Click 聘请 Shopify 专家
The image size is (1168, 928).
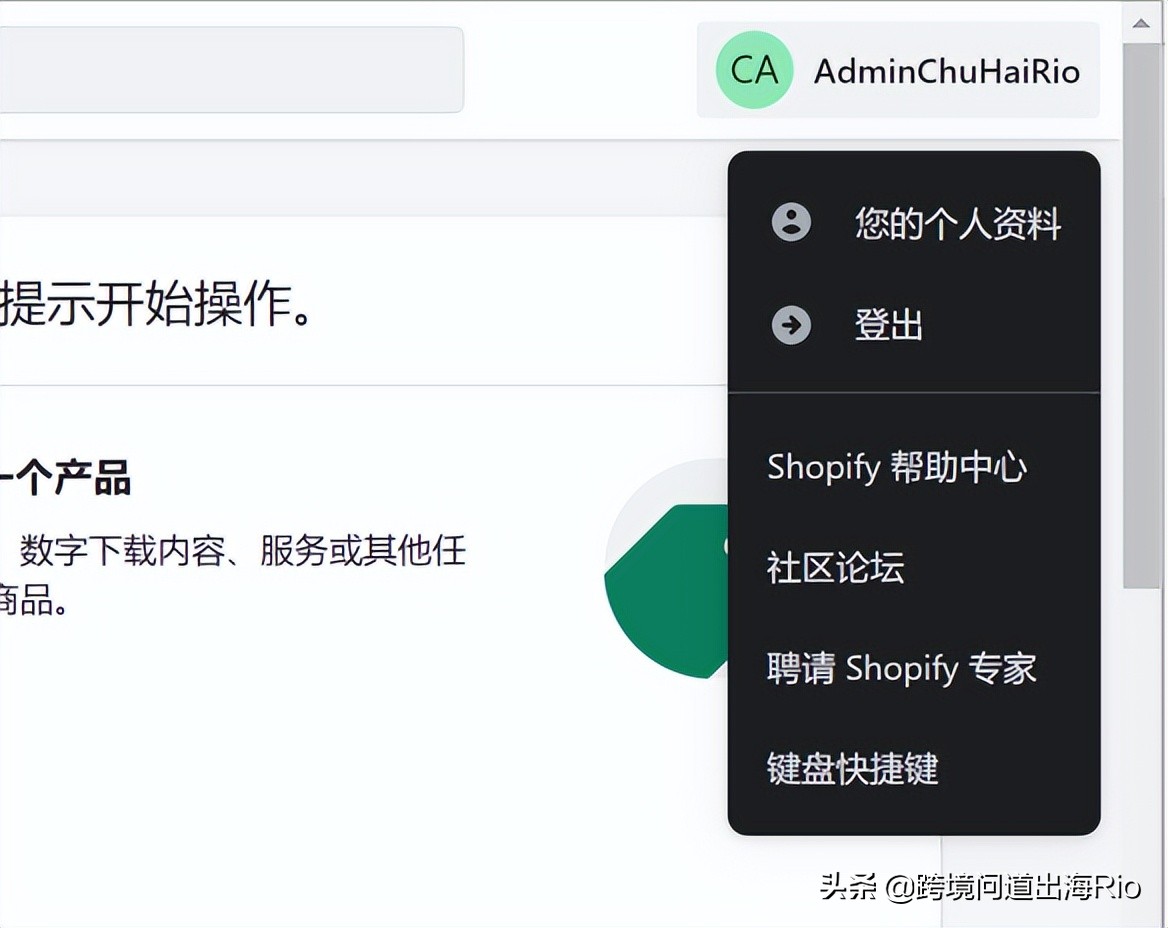coord(900,668)
